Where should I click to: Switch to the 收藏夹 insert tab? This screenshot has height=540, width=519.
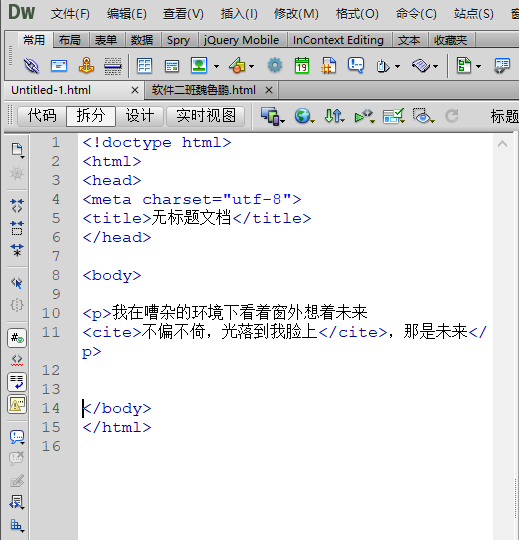(x=450, y=40)
